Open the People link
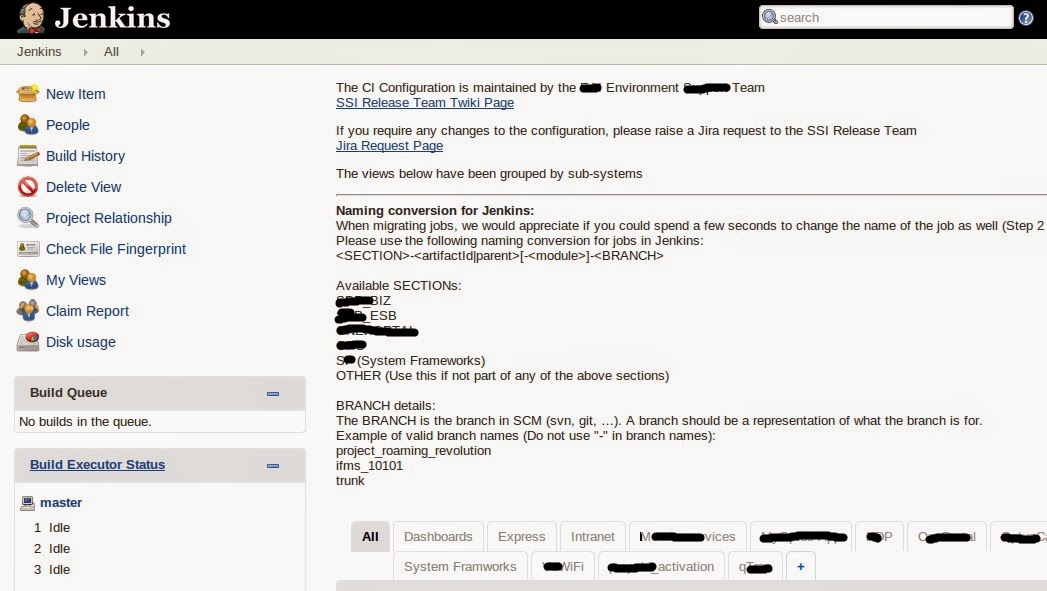Screen dimensions: 1047x591 click(x=67, y=125)
